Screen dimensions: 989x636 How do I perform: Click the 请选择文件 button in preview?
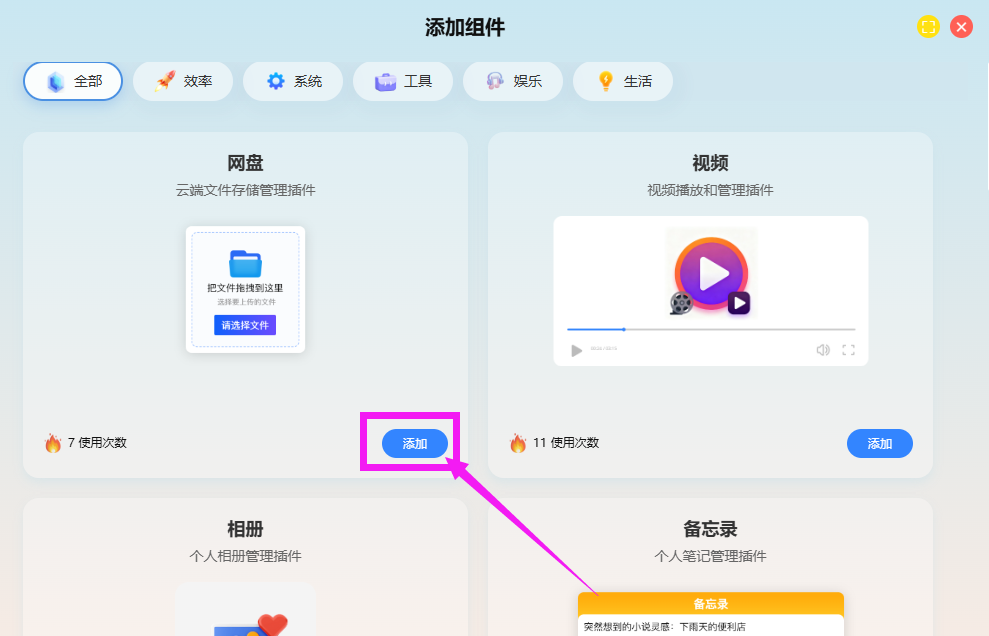[x=245, y=325]
